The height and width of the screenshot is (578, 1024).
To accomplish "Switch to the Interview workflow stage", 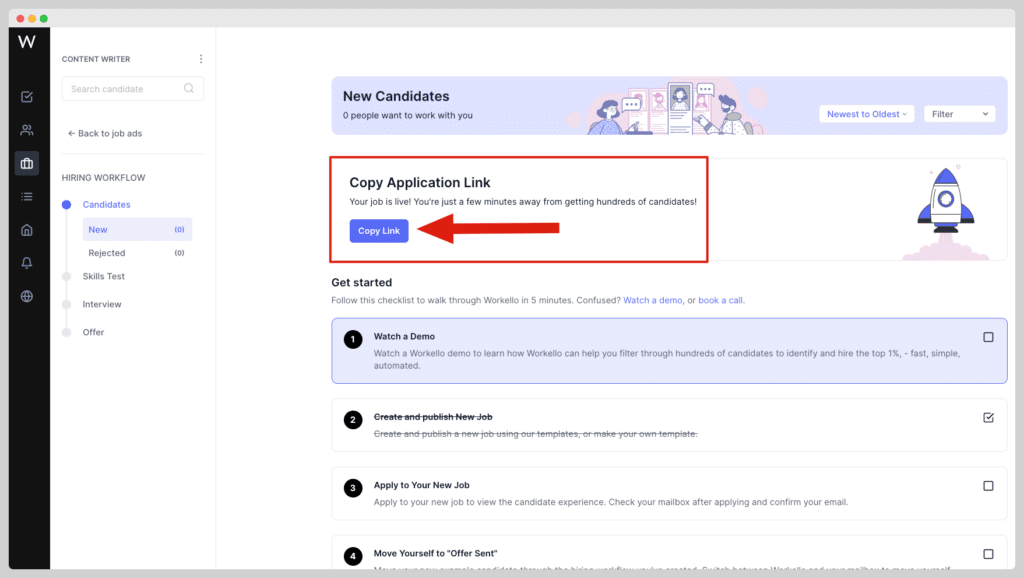I will pyautogui.click(x=102, y=304).
